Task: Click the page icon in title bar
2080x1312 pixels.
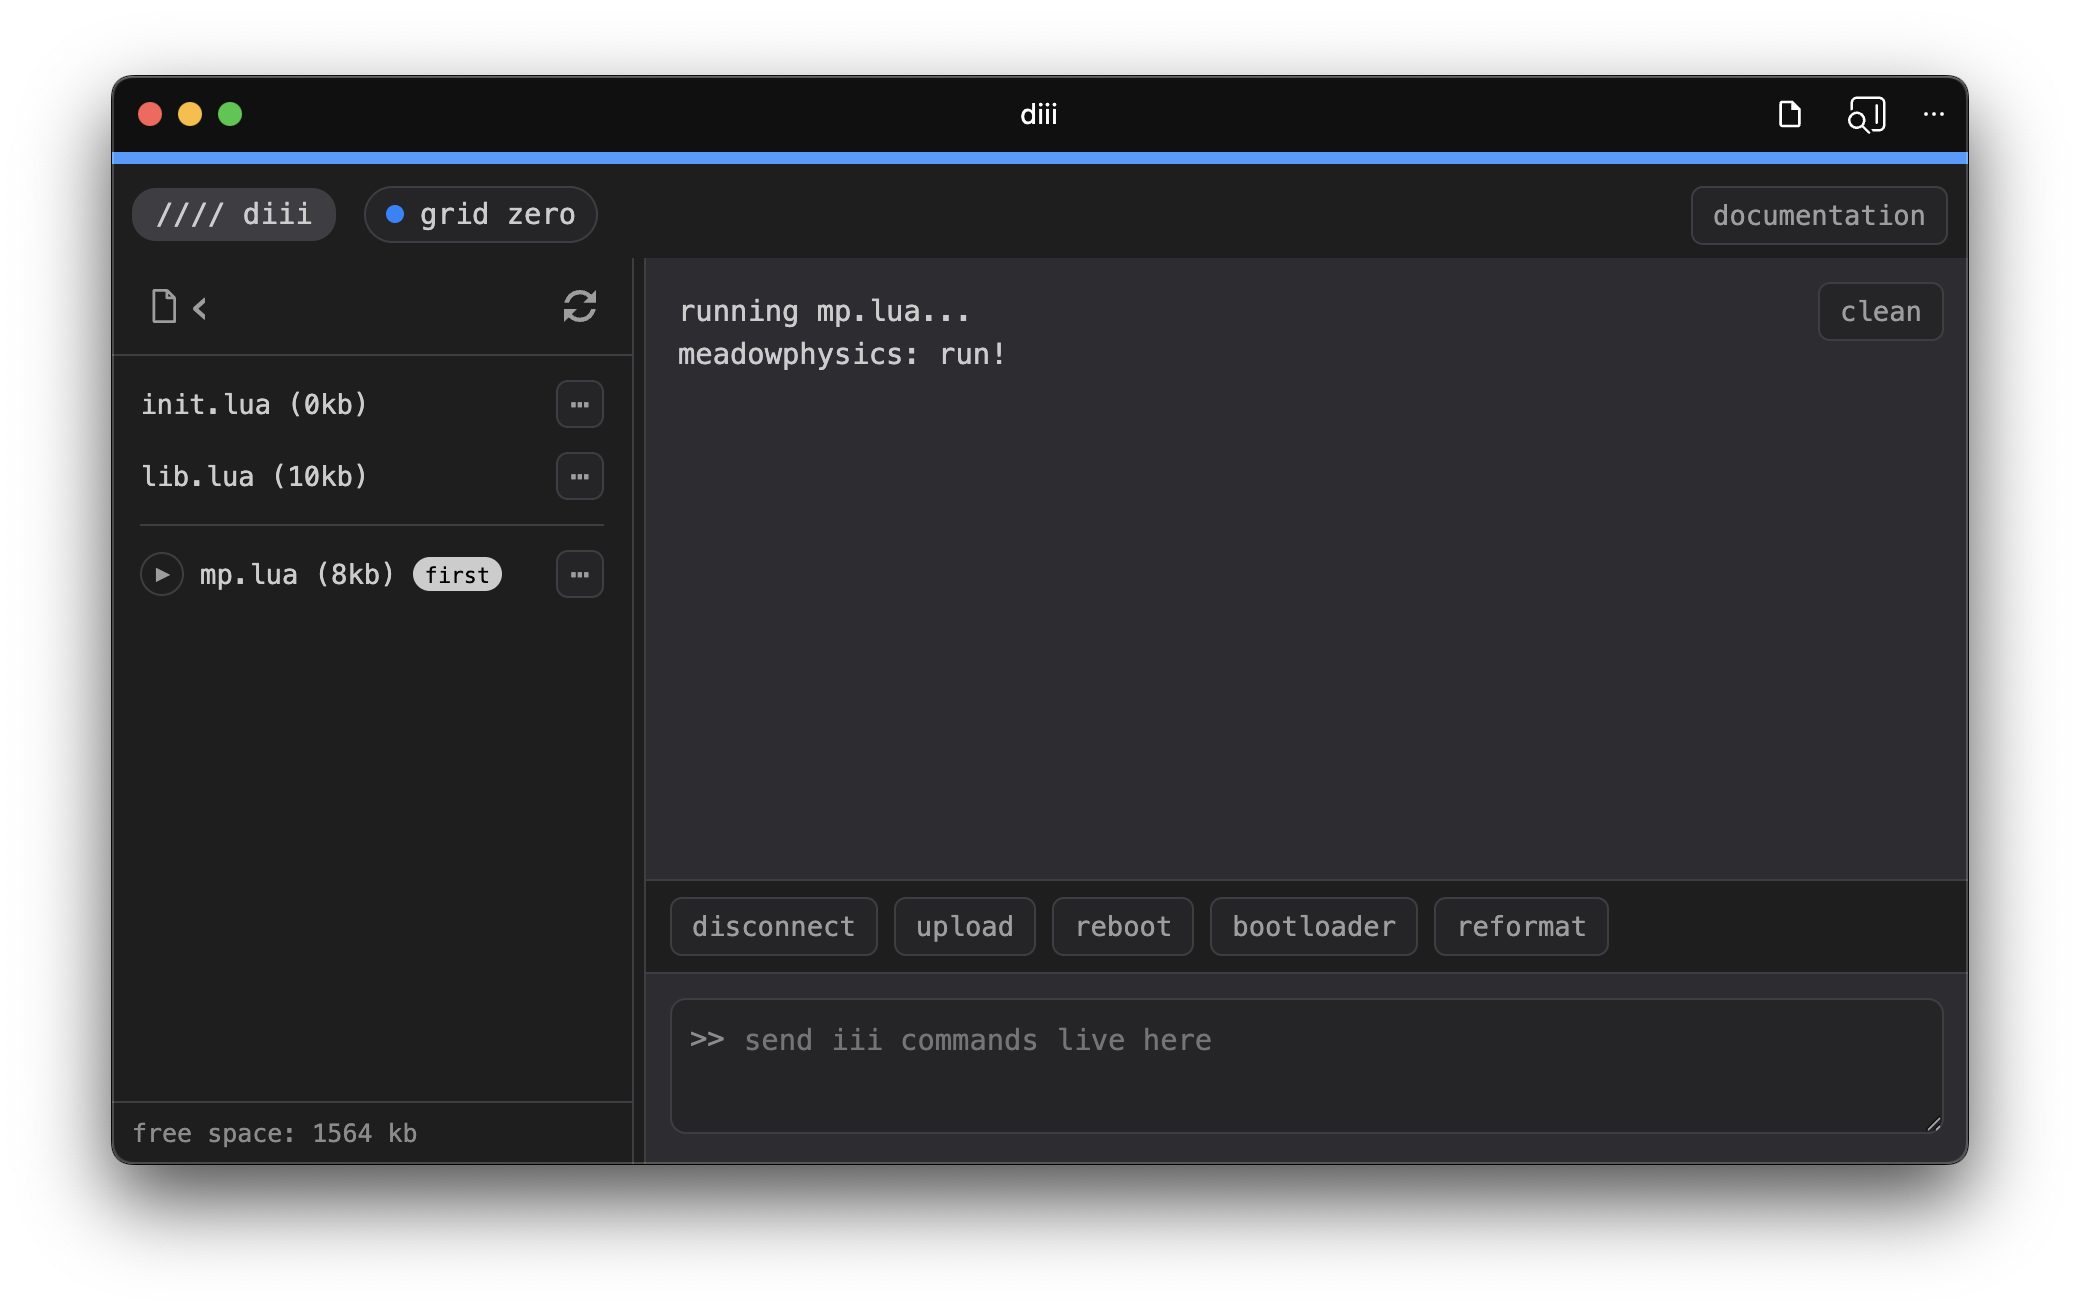Action: pyautogui.click(x=1790, y=114)
